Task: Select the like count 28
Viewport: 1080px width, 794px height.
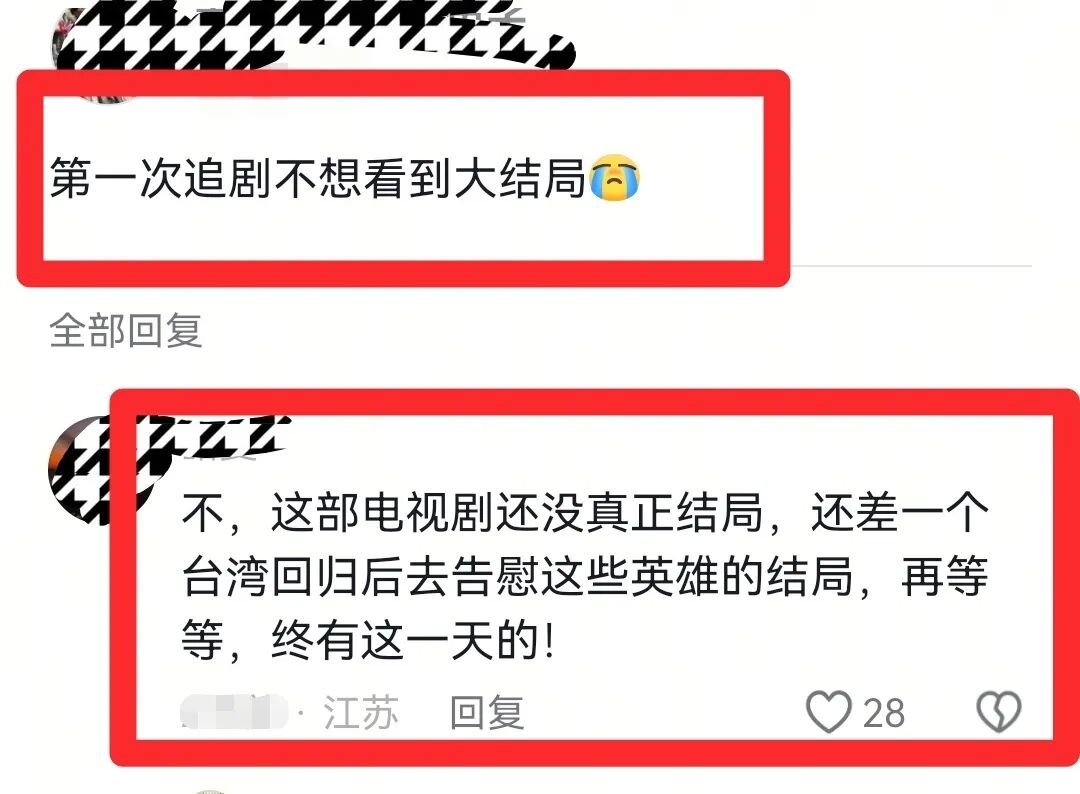Action: pyautogui.click(x=884, y=713)
